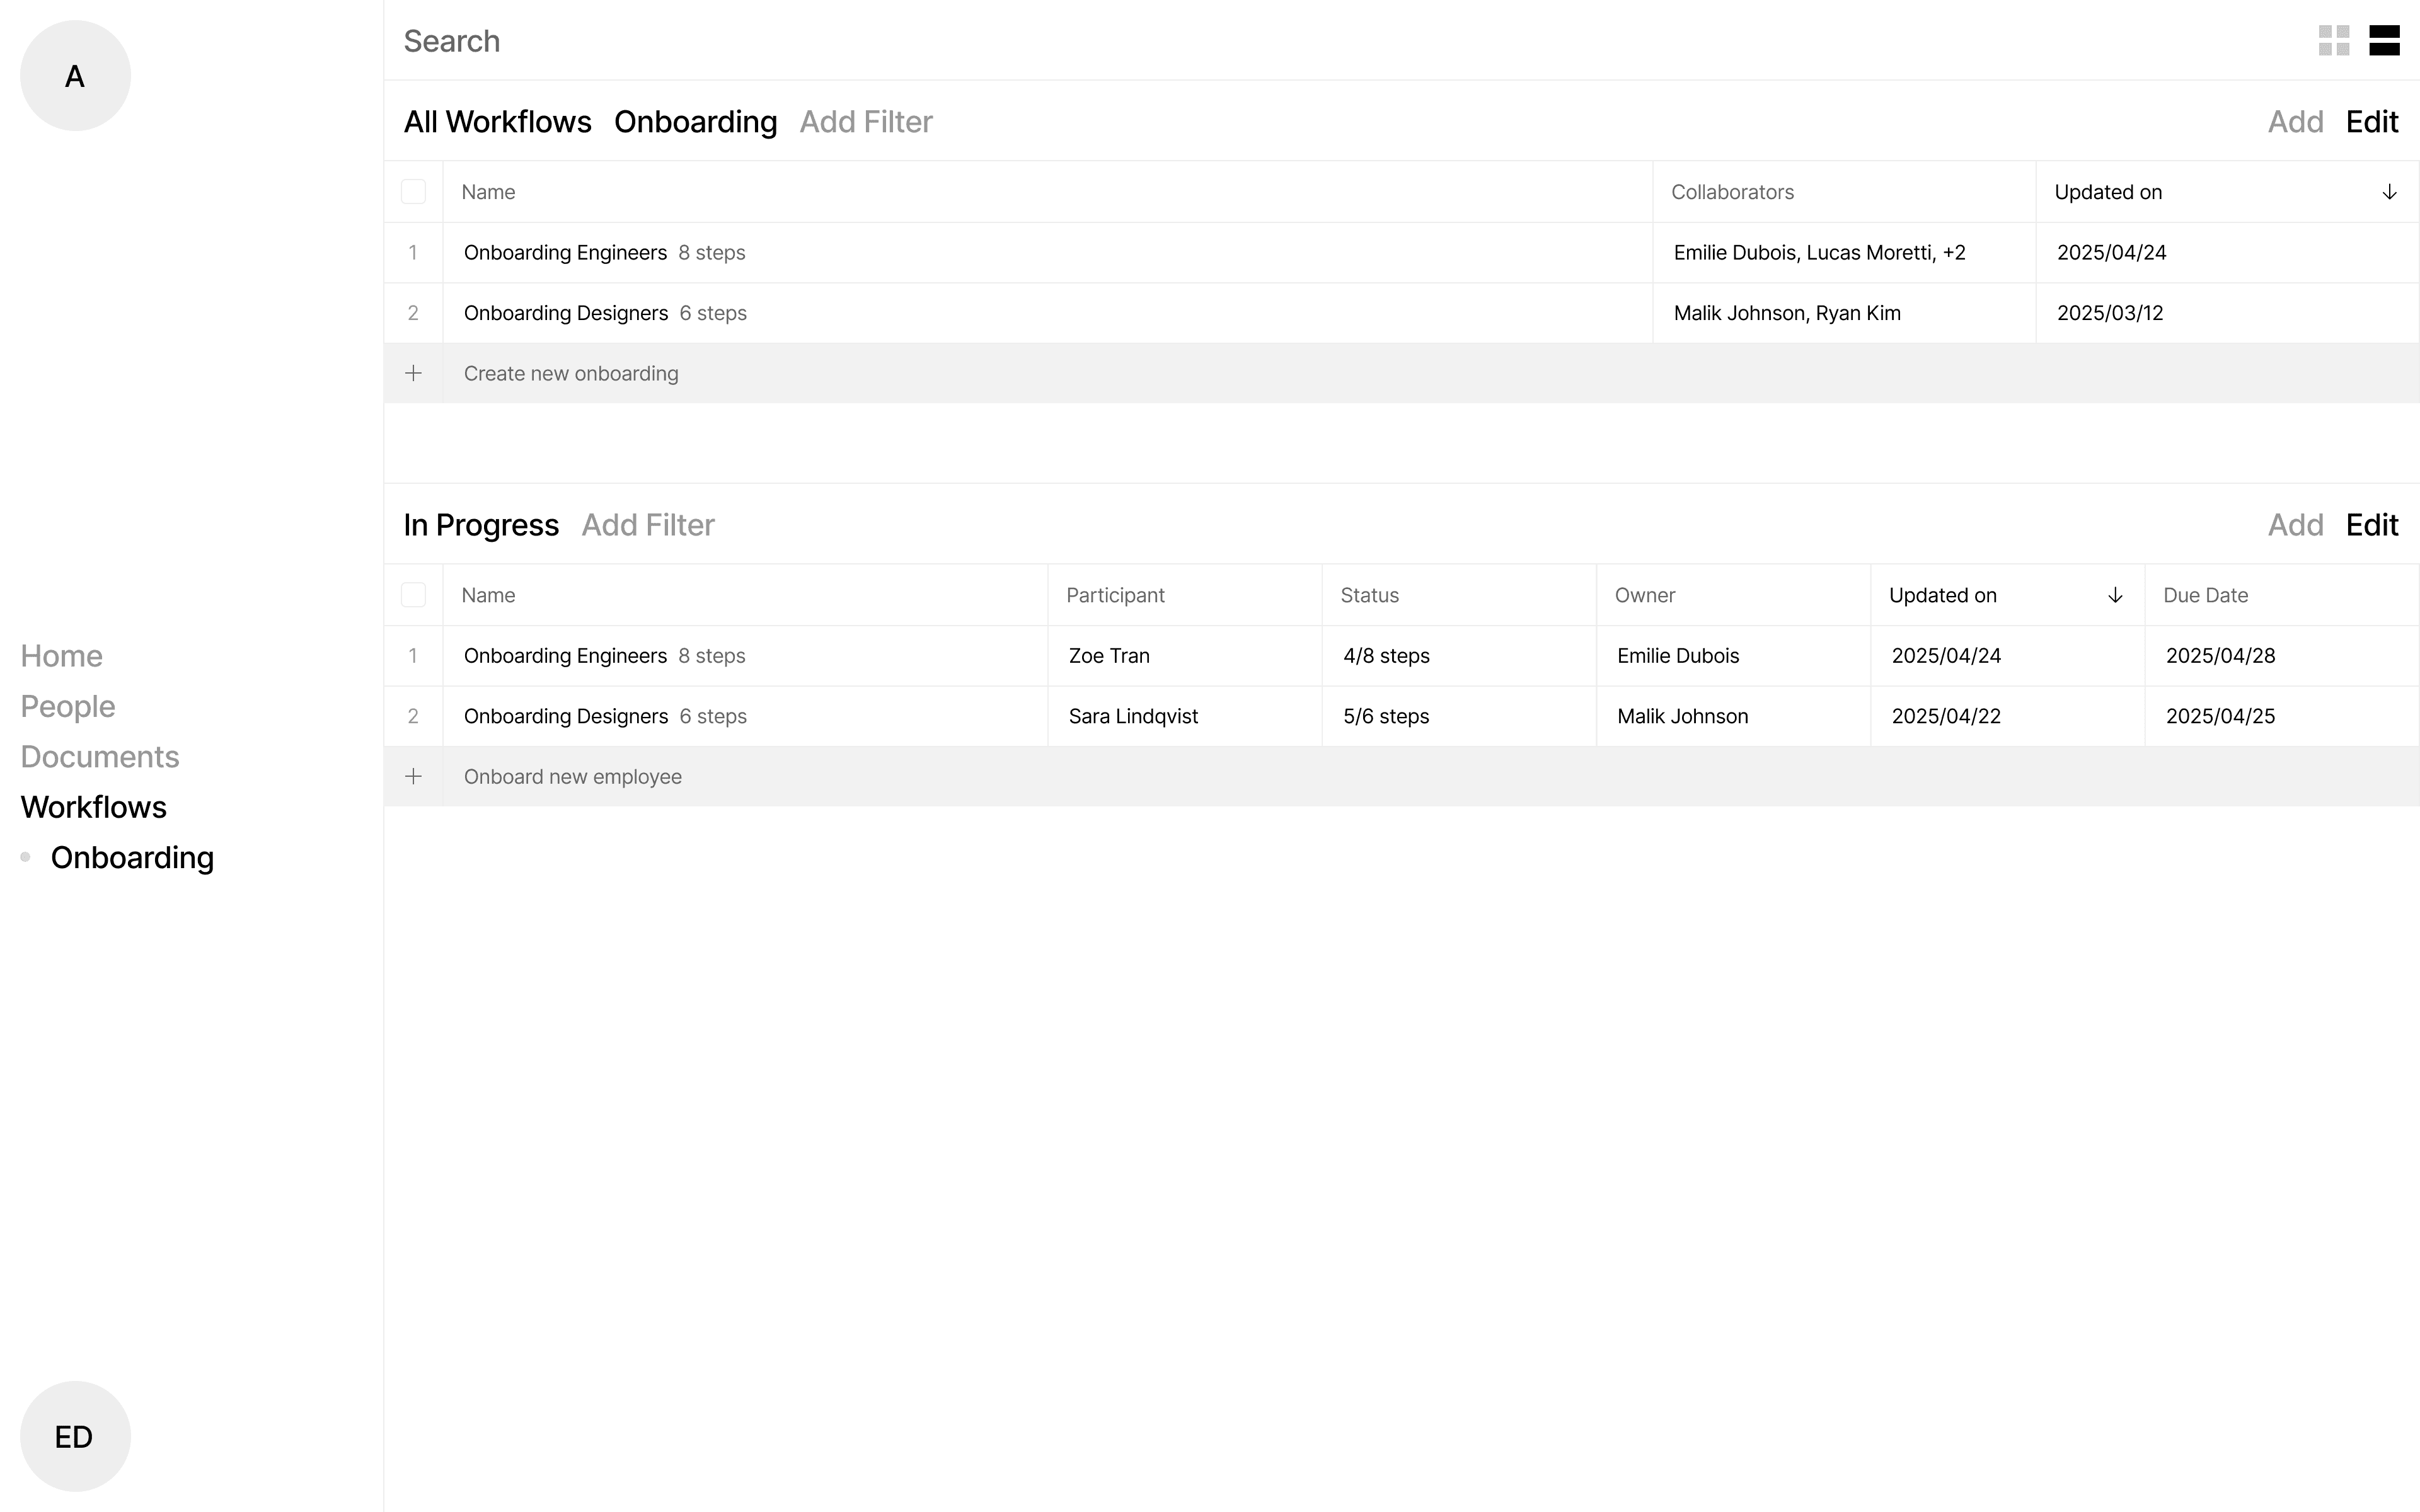Open the ED user profile avatar
This screenshot has width=2420, height=1512.
pyautogui.click(x=75, y=1436)
